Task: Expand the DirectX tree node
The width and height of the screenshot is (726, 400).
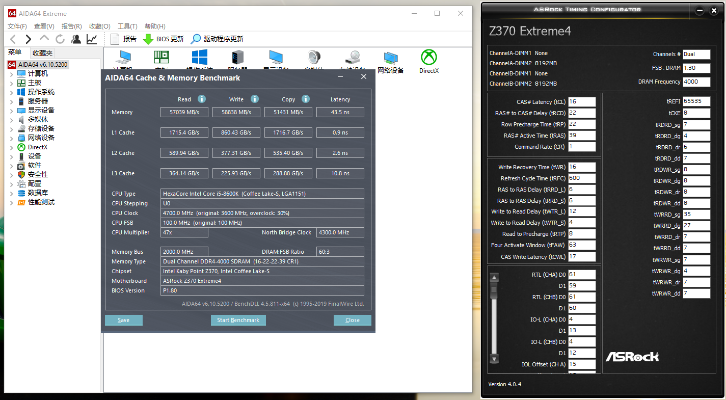Action: click(11, 147)
